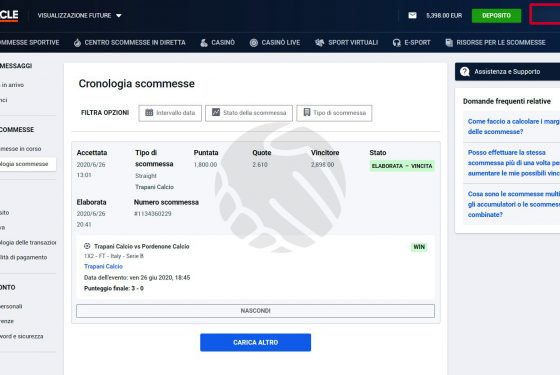Click the e-sport headset icon

[396, 43]
